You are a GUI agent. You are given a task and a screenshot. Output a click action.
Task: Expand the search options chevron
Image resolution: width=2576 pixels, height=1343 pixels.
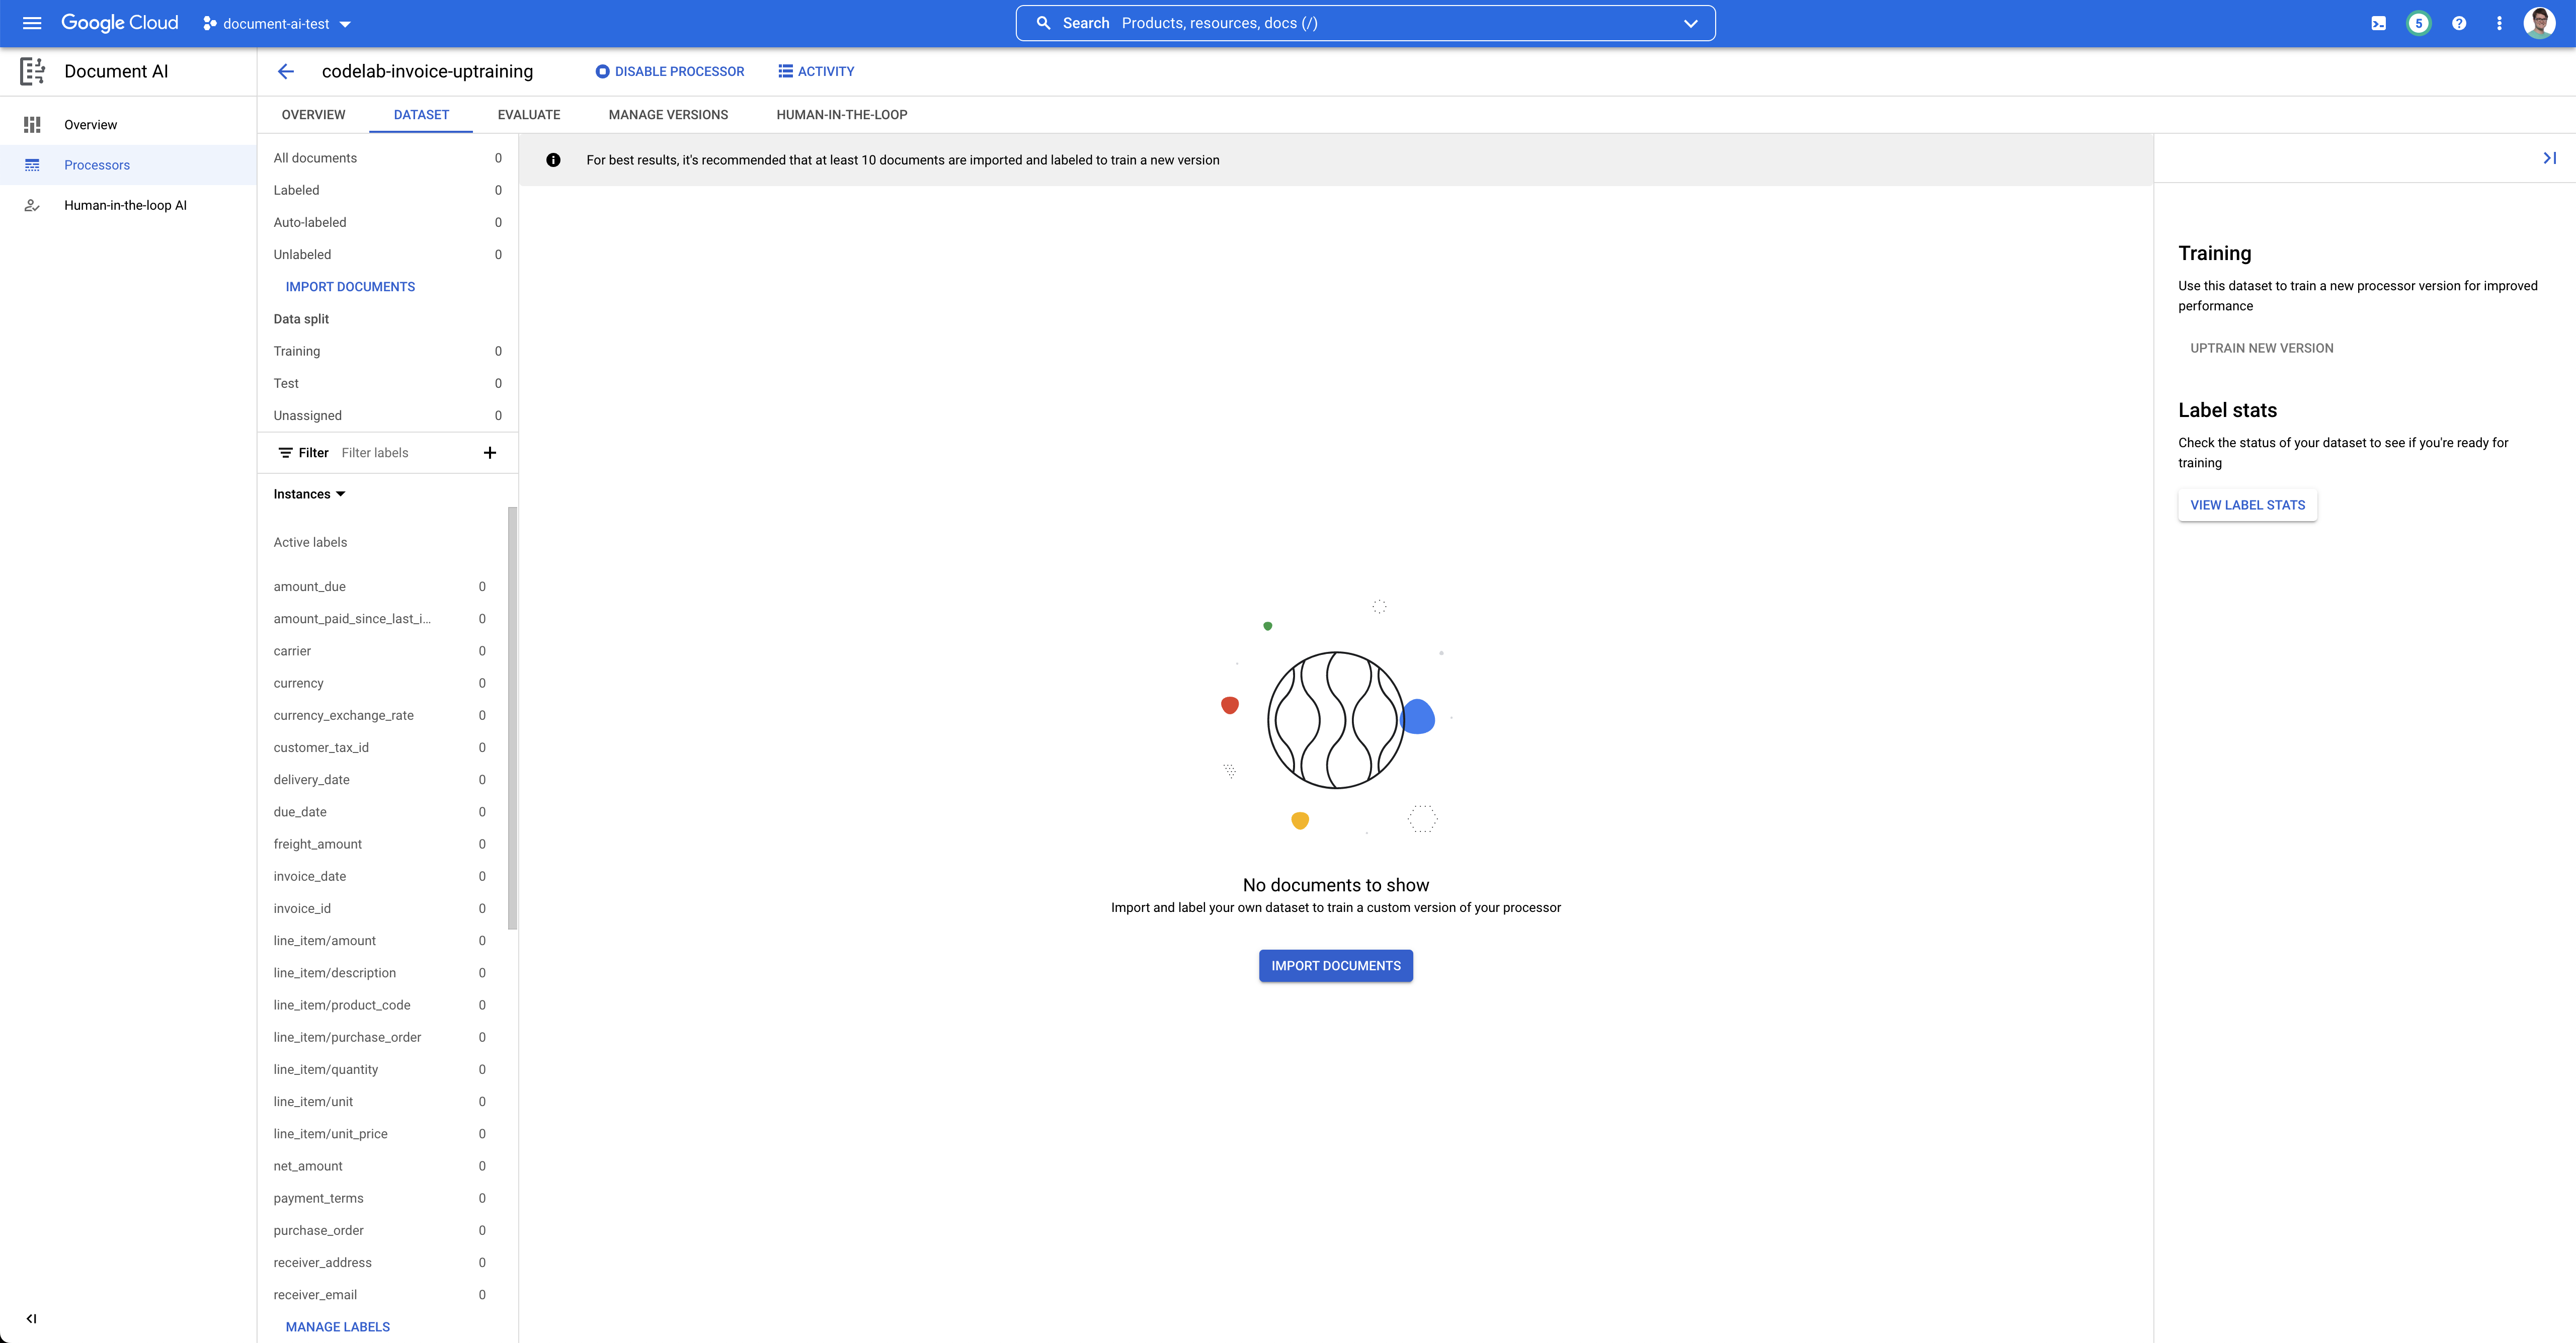(1690, 22)
